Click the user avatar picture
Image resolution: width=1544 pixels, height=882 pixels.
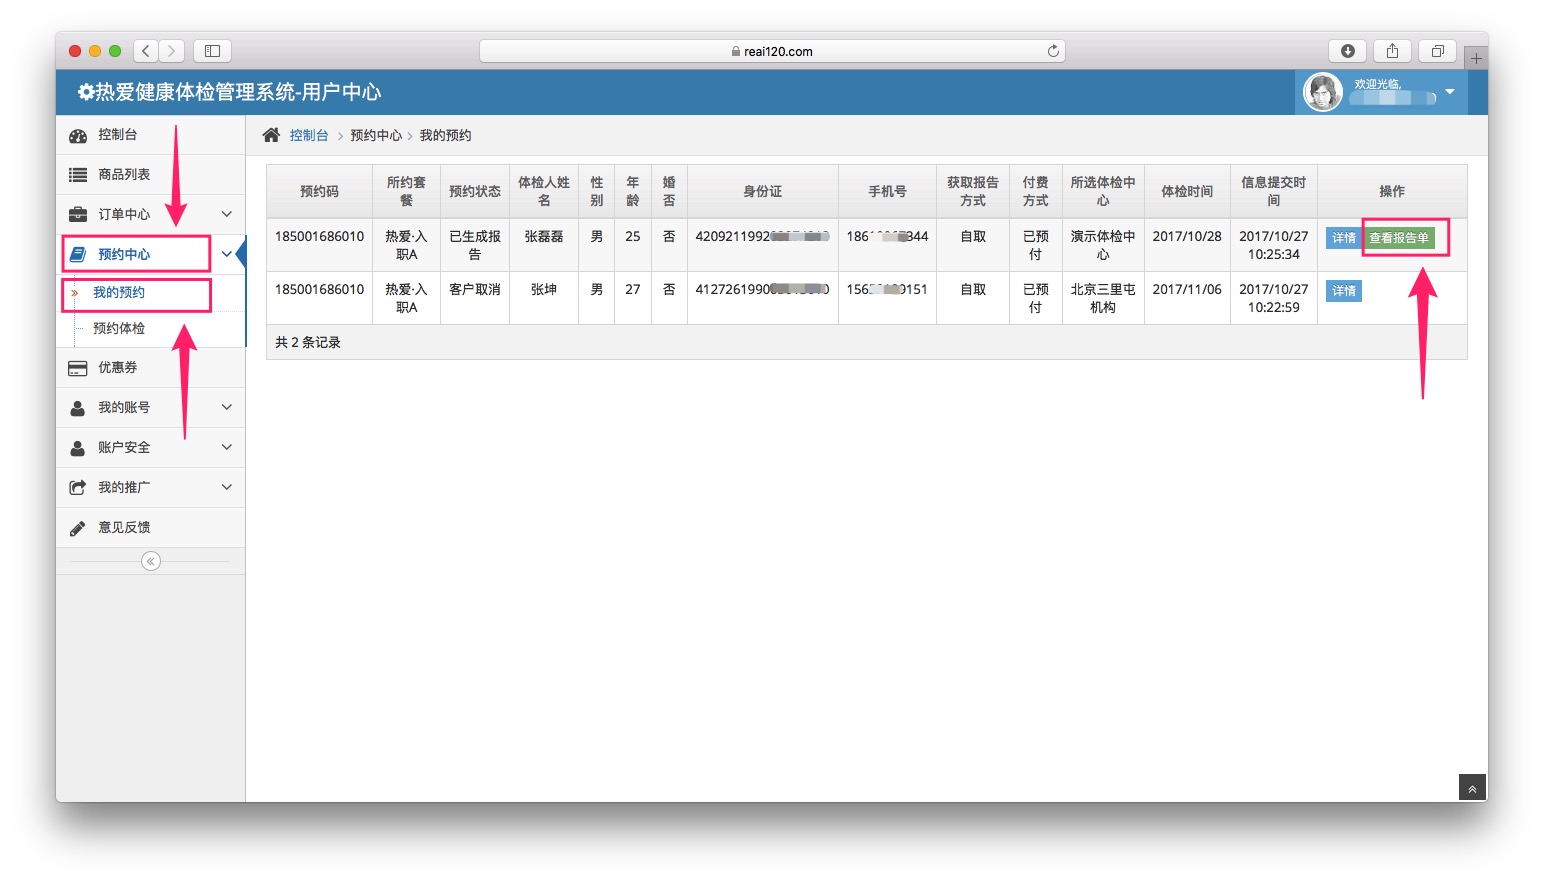1322,93
